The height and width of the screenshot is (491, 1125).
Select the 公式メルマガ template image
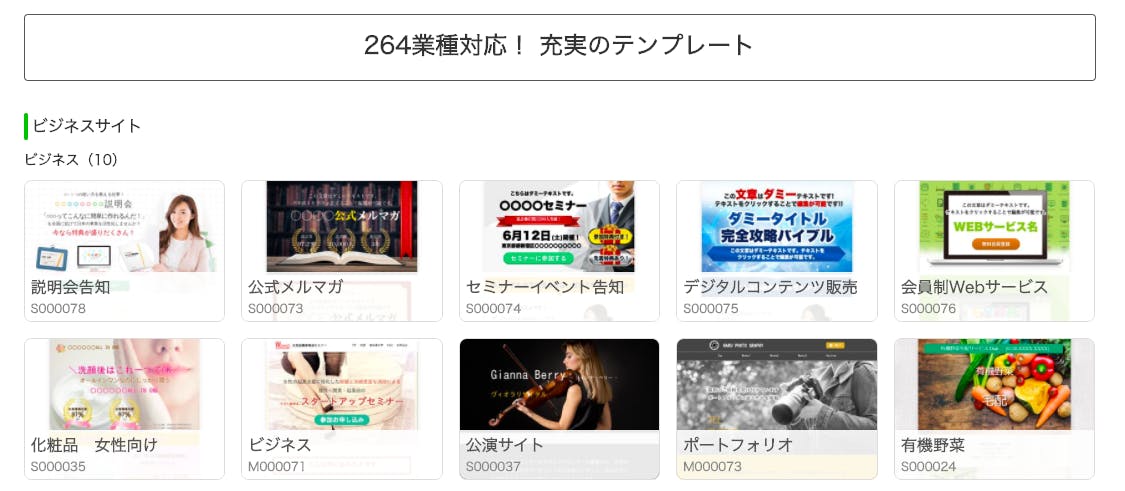[342, 226]
